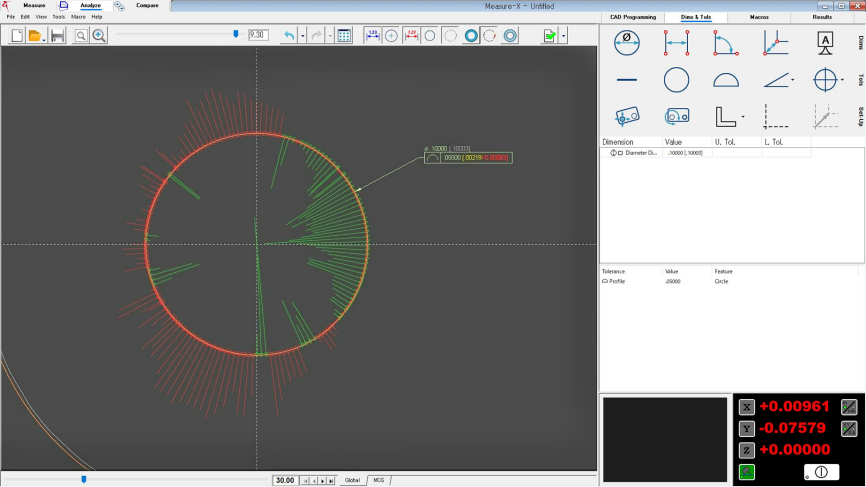
Task: Click the dashed axes origin icon
Action: pyautogui.click(x=775, y=117)
